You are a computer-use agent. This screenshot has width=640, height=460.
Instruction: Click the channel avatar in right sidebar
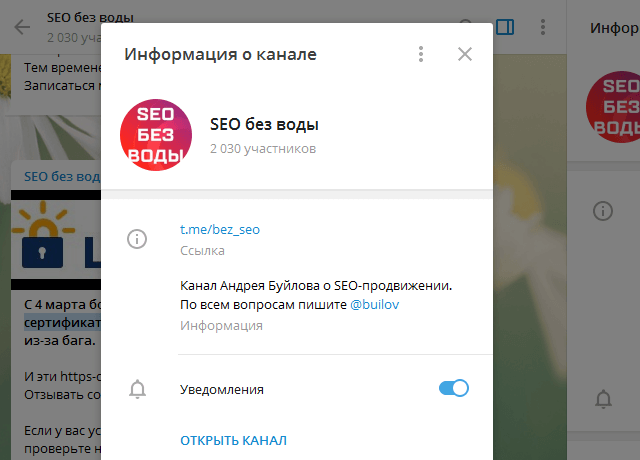[613, 107]
